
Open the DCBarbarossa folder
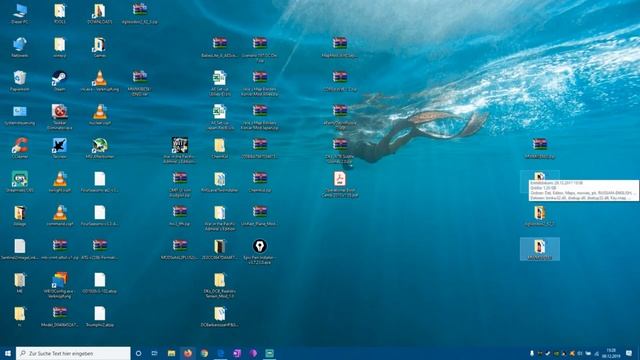220,317
